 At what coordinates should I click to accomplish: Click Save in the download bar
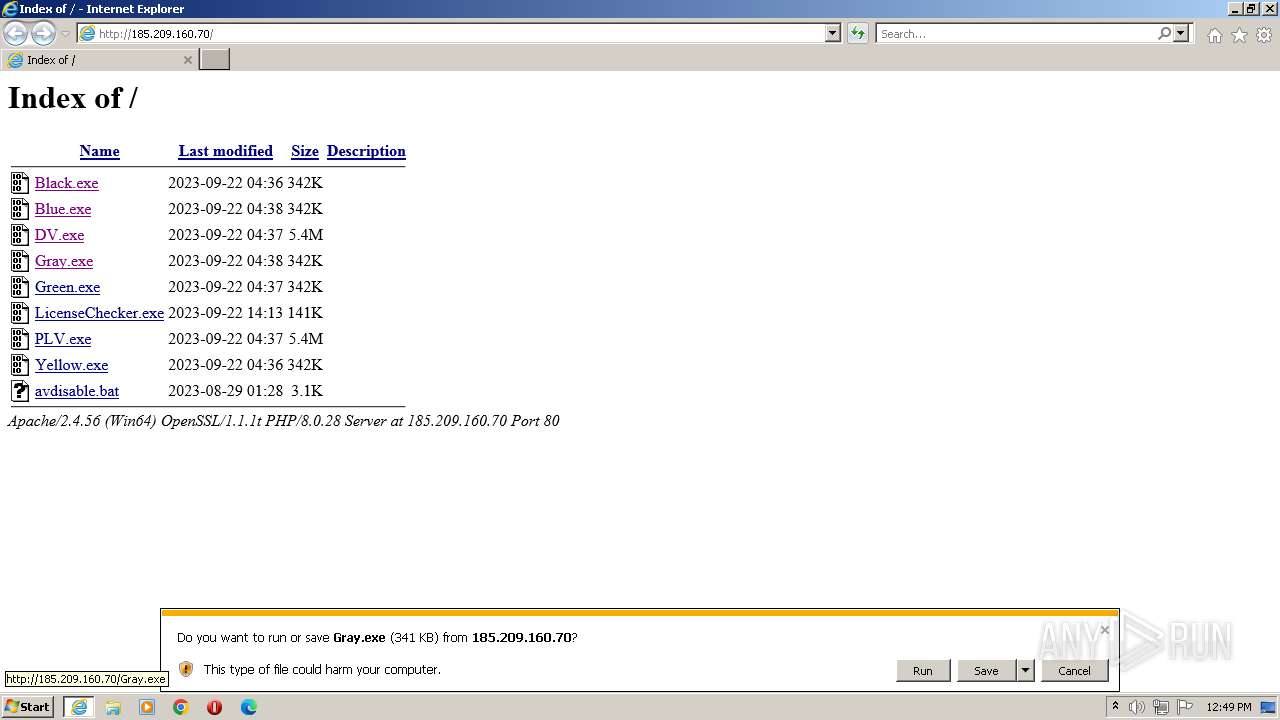point(986,671)
